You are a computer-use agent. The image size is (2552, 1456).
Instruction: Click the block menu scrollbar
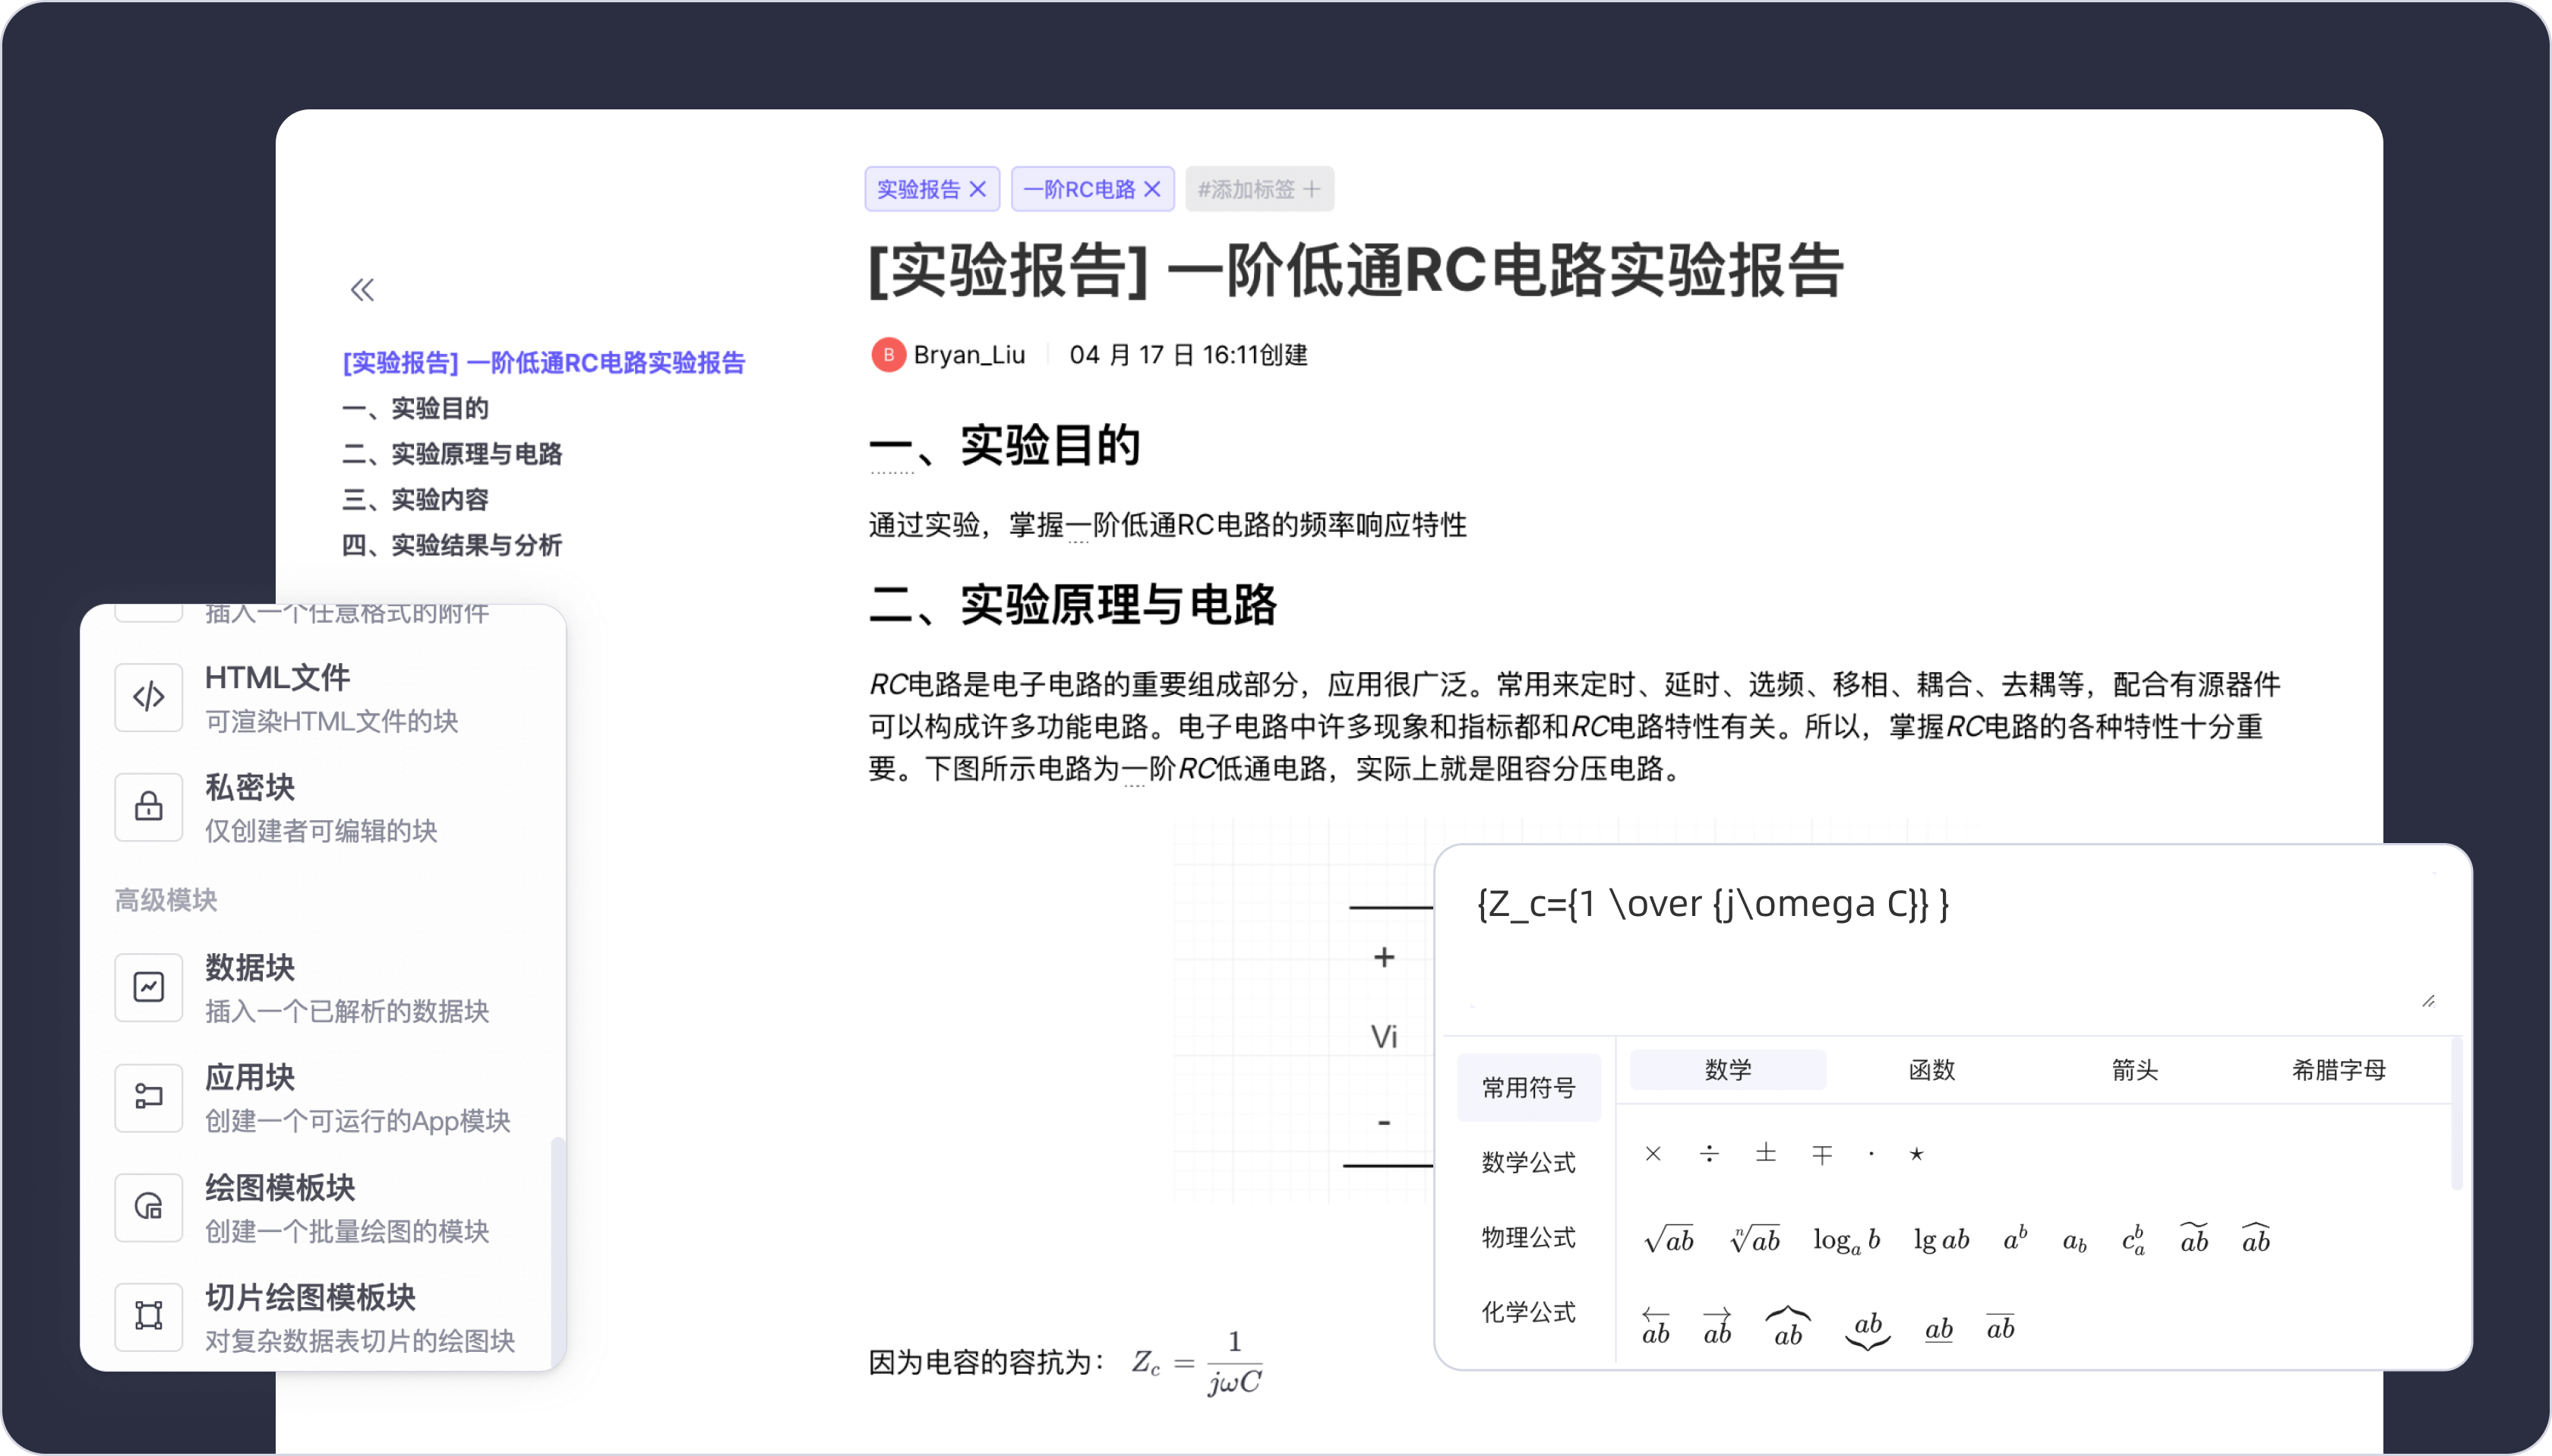[x=558, y=1250]
